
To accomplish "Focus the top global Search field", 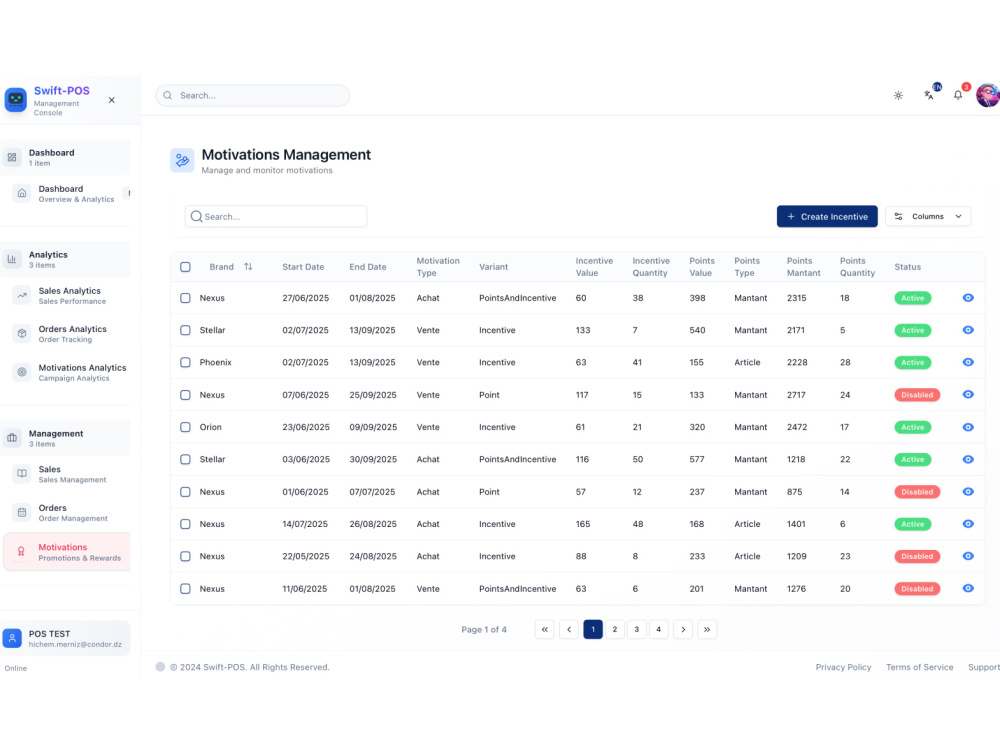I will (253, 96).
